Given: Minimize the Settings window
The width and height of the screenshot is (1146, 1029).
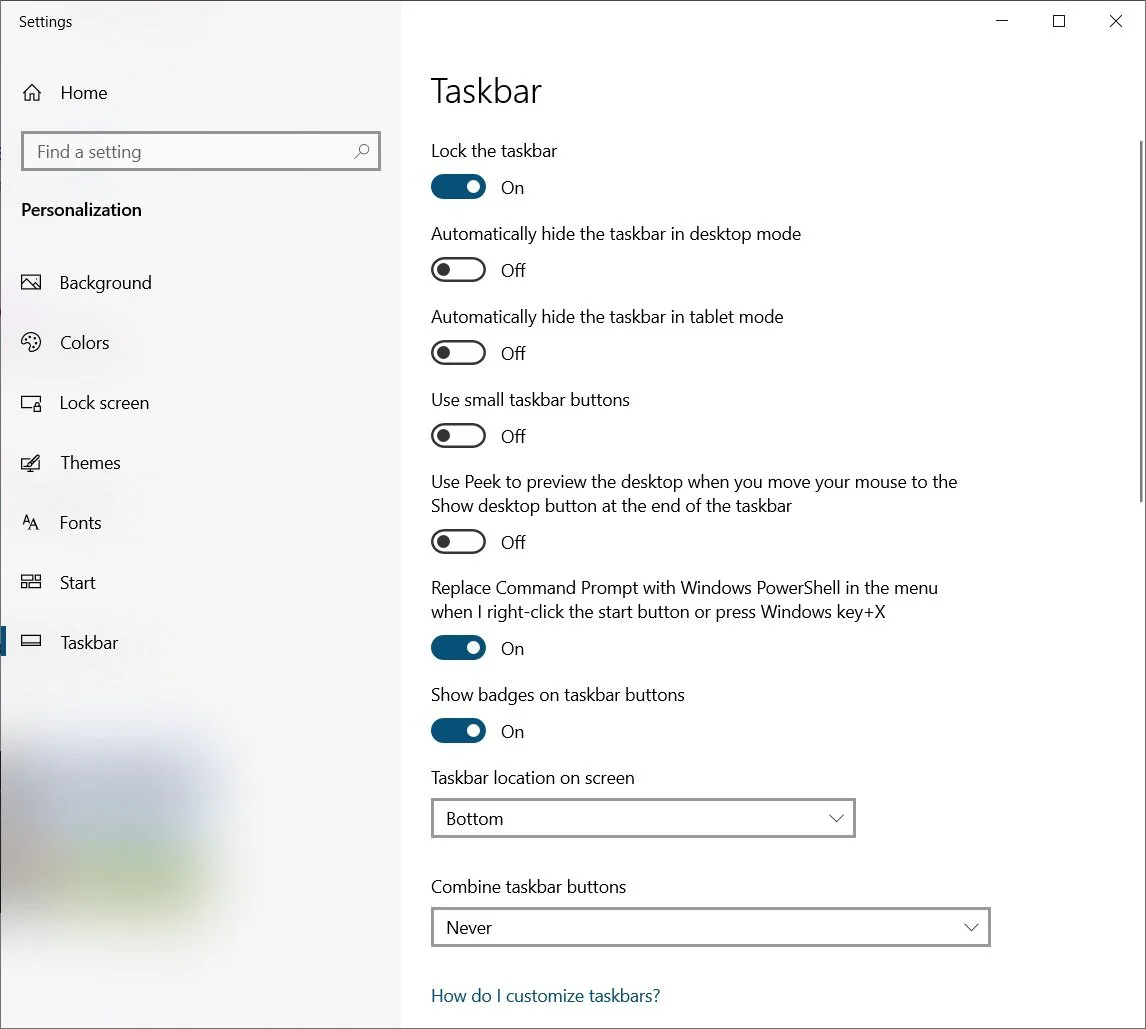Looking at the screenshot, I should tap(1002, 20).
